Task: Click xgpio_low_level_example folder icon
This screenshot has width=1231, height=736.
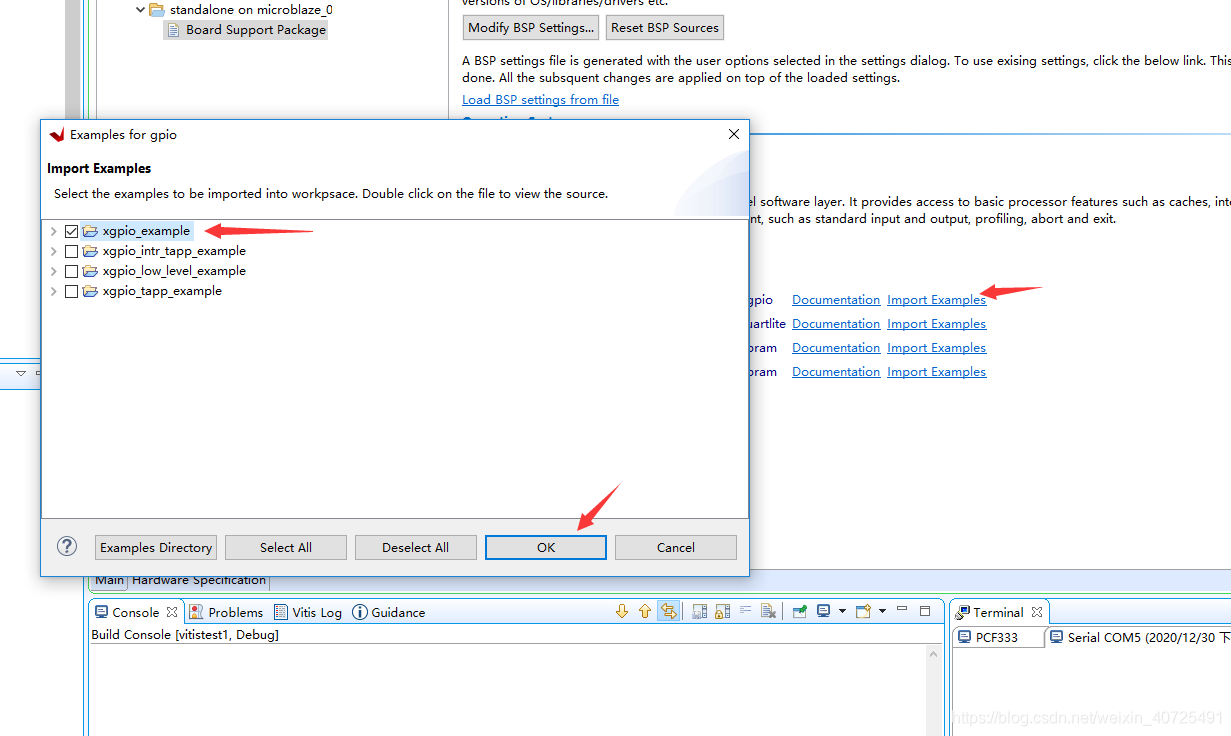Action: point(90,271)
